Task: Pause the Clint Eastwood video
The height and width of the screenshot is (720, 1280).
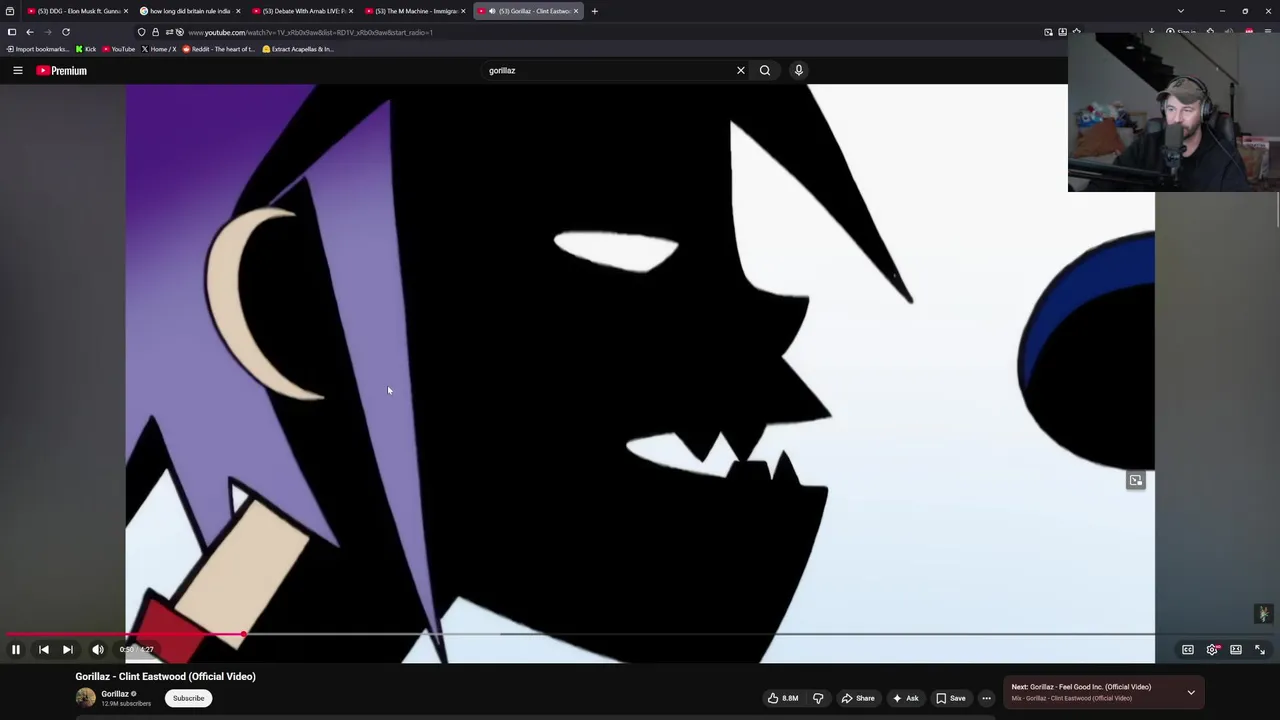Action: [x=16, y=650]
